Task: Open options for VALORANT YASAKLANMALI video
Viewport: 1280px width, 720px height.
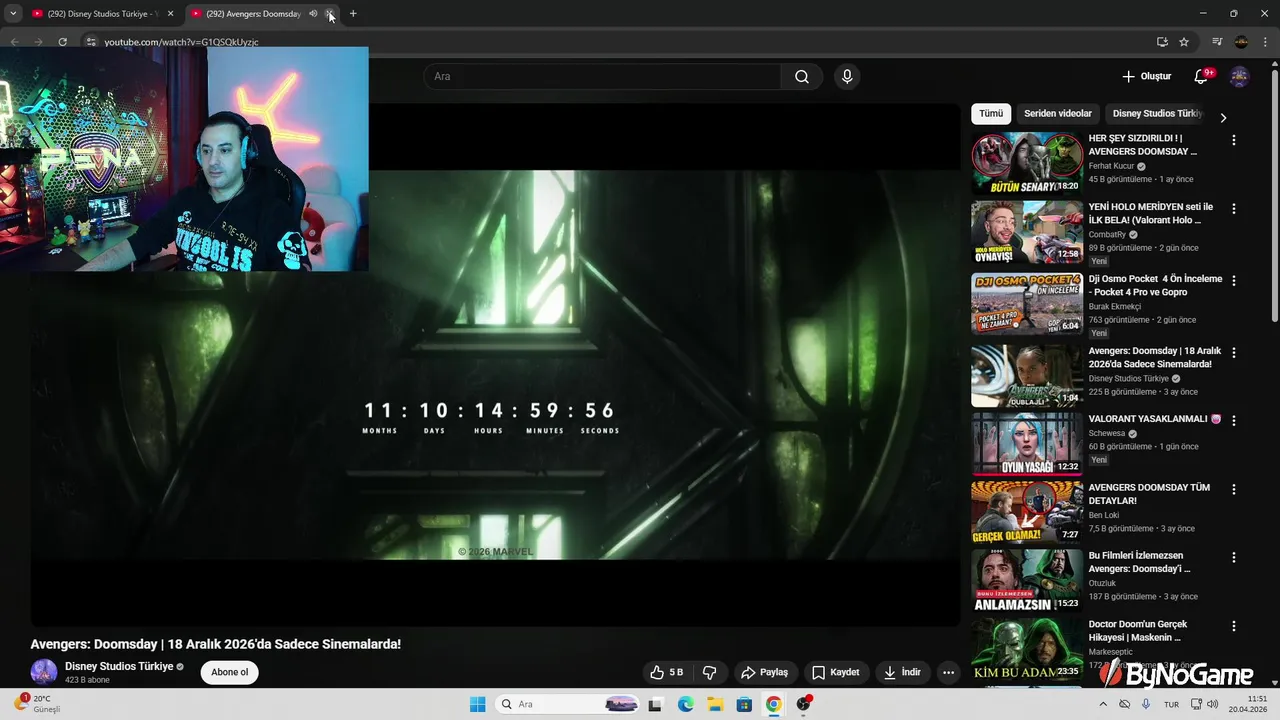Action: 1233,421
